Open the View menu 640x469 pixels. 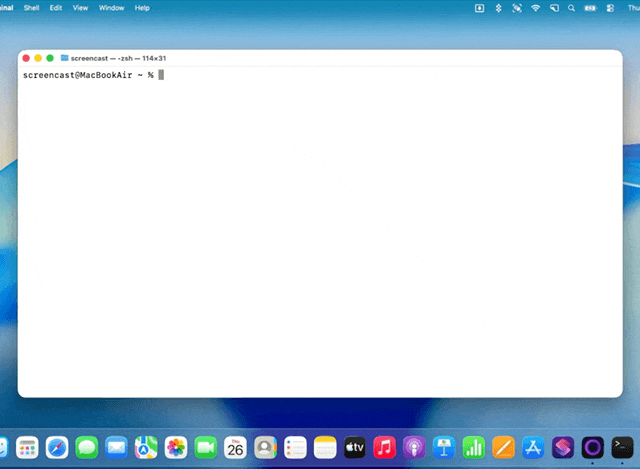point(80,8)
